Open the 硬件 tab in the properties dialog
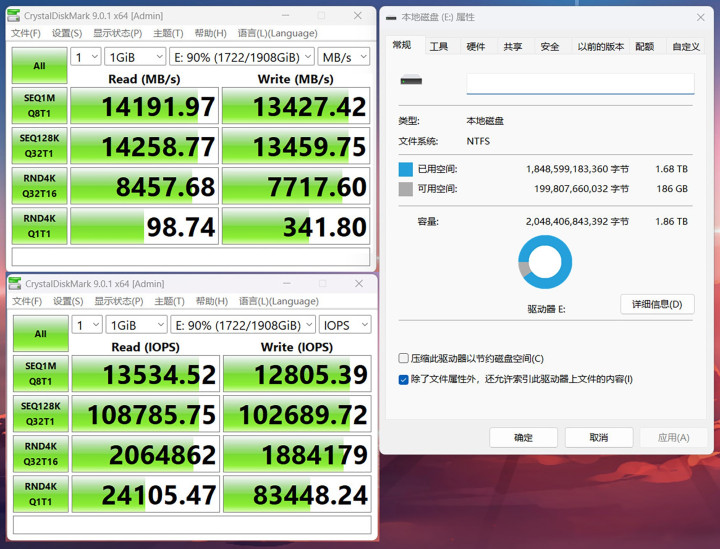 click(x=476, y=46)
